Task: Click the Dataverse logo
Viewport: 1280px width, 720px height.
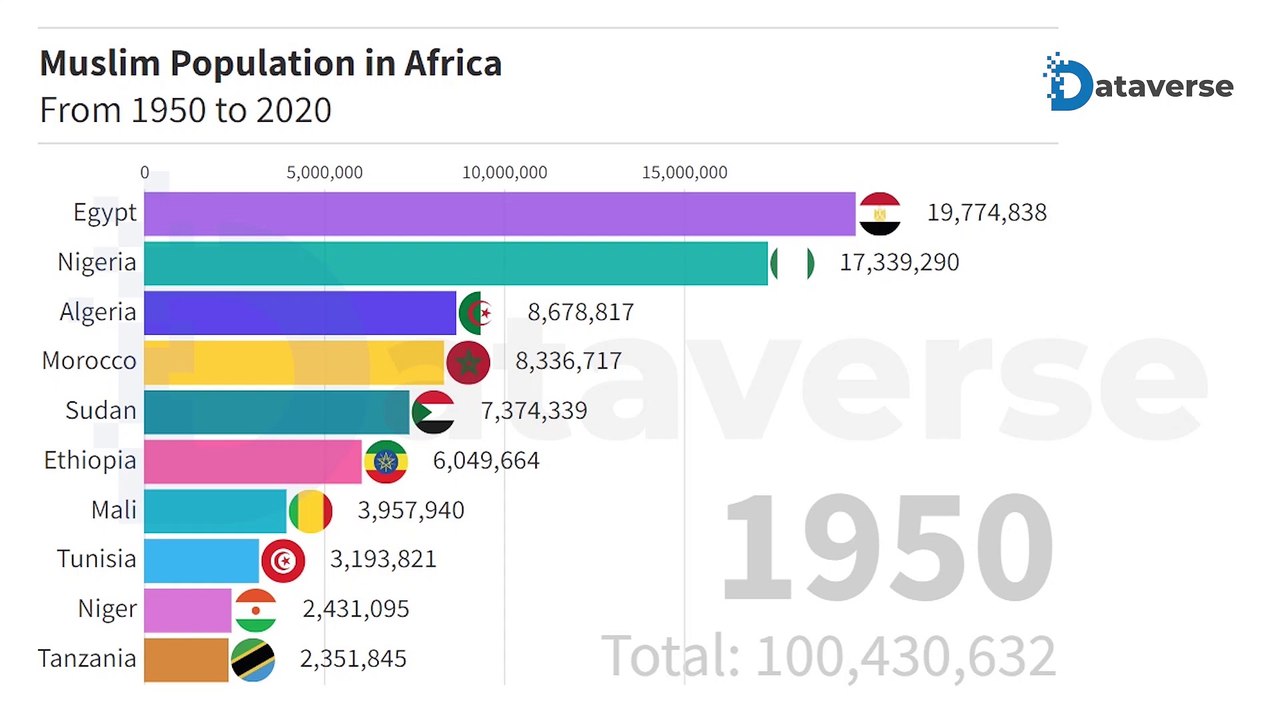Action: coord(1138,82)
